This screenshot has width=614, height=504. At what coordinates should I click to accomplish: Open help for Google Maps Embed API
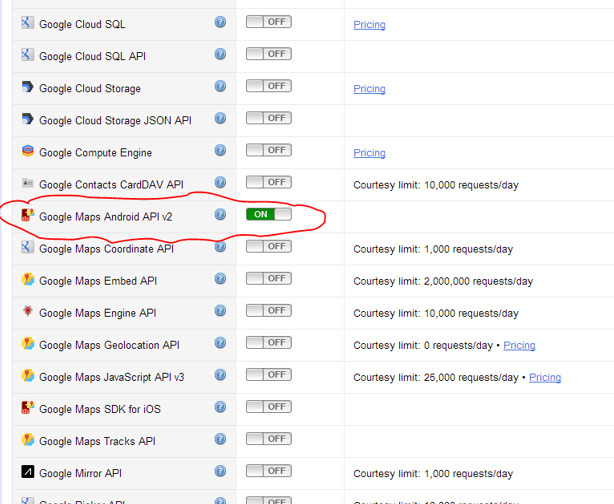[x=220, y=279]
